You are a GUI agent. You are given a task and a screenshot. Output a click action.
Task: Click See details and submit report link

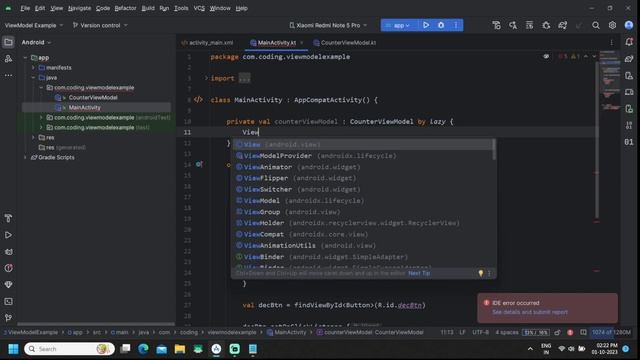point(530,312)
